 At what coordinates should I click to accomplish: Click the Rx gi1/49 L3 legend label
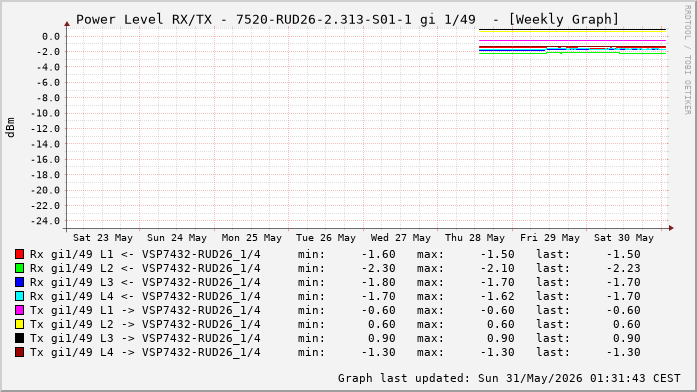pos(145,282)
